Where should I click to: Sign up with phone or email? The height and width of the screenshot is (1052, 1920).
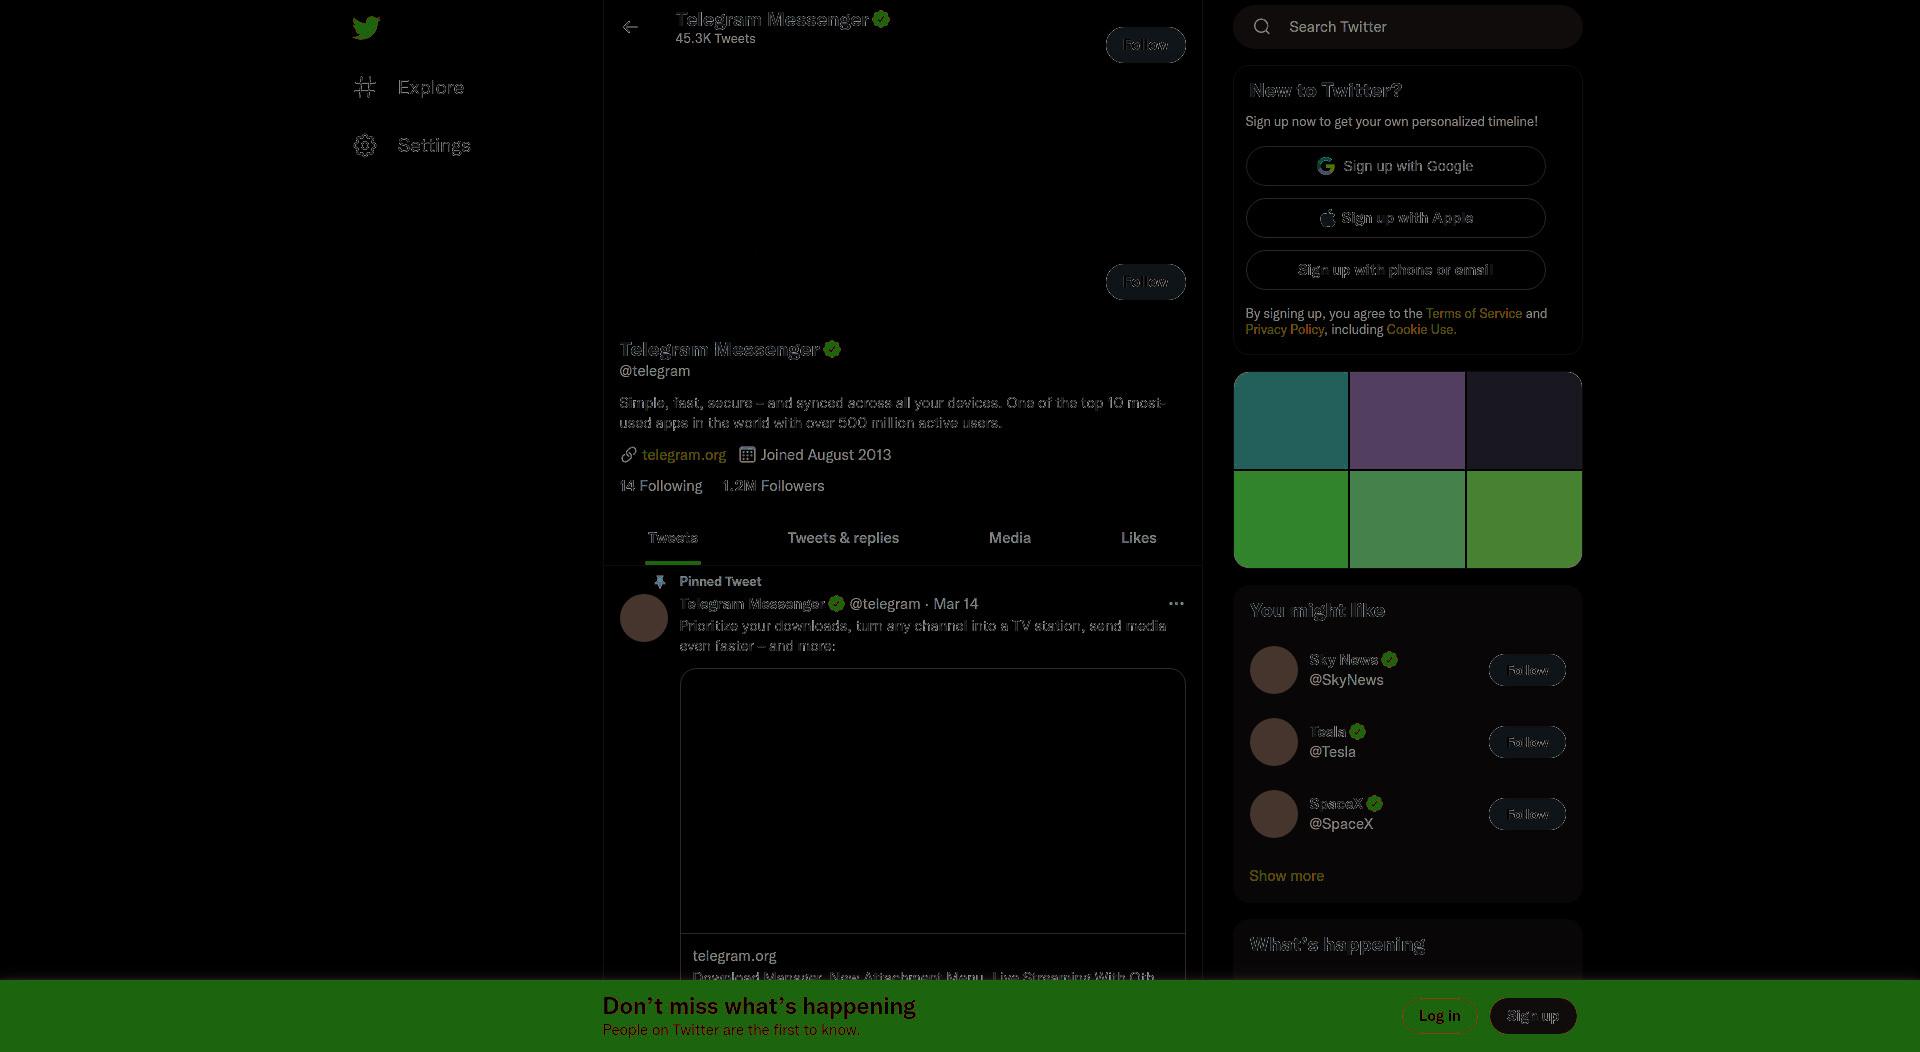1396,270
